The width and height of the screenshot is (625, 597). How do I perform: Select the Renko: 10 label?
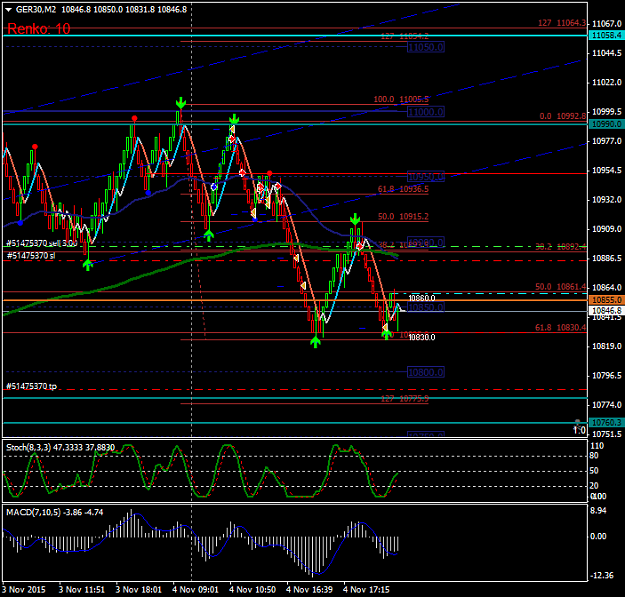point(39,29)
